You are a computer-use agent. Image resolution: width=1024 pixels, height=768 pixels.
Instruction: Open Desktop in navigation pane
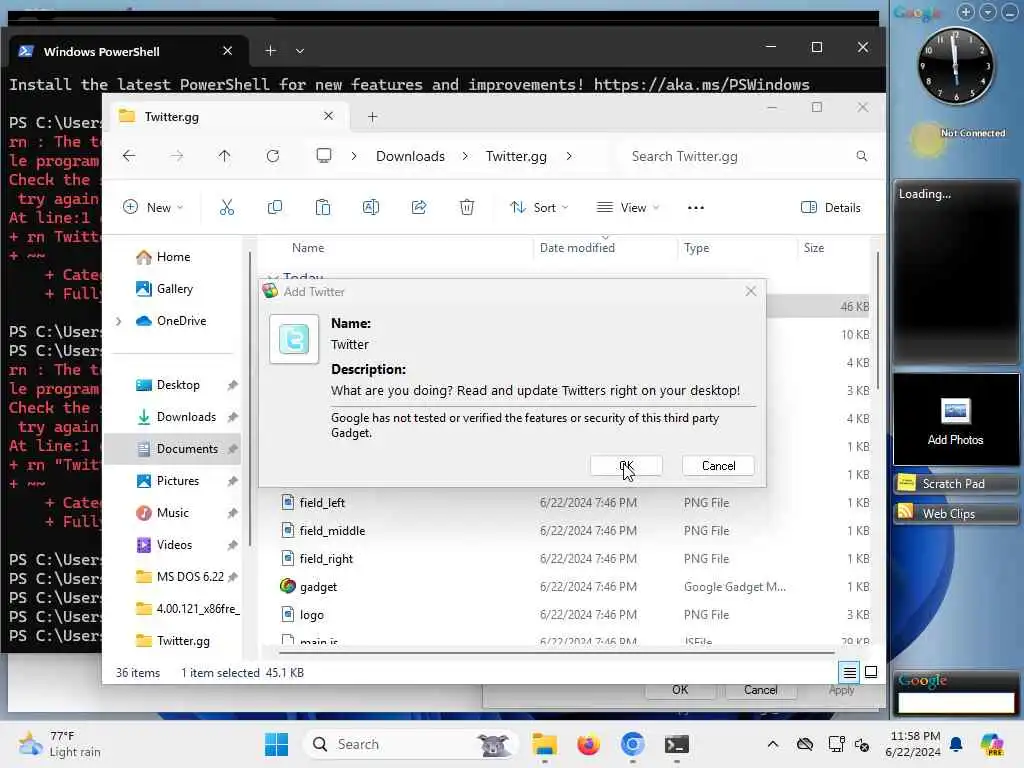point(178,385)
